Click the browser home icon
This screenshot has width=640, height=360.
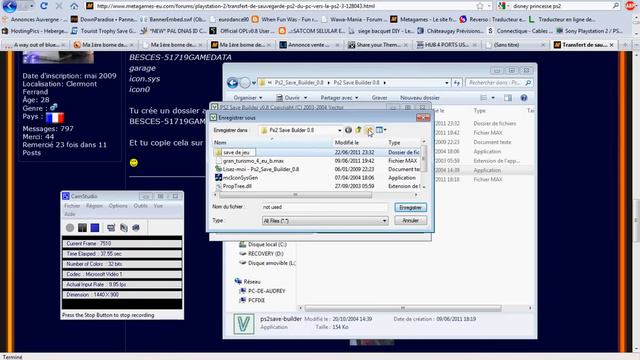tap(74, 6)
